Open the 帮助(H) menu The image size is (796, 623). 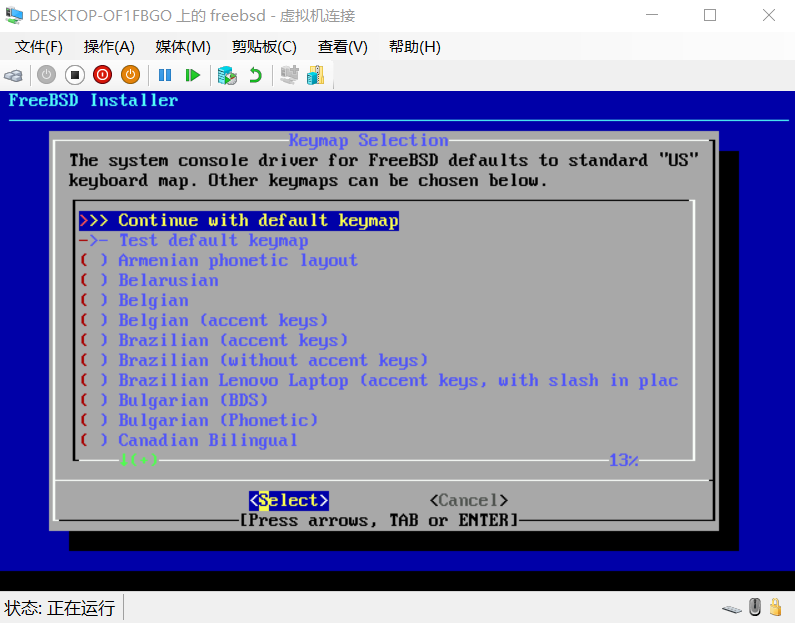[x=415, y=47]
